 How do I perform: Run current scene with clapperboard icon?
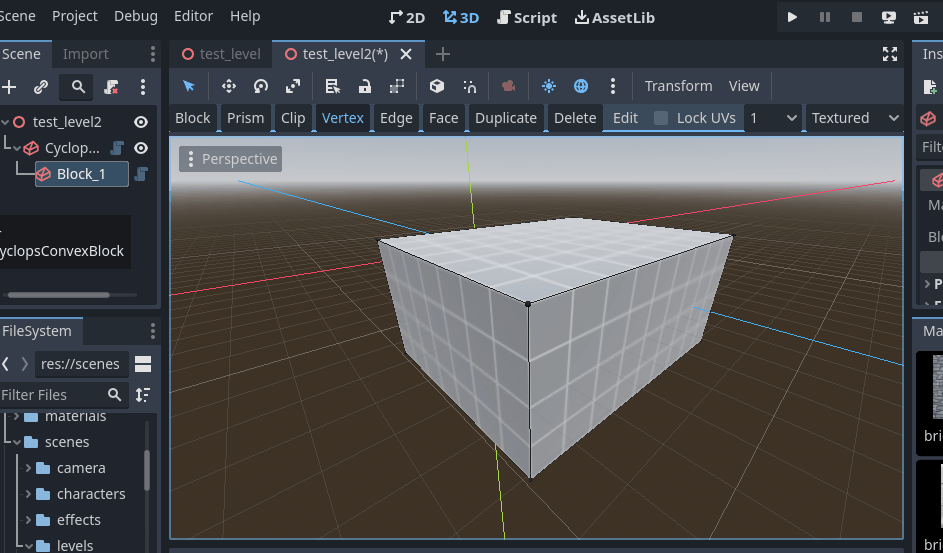click(x=921, y=17)
